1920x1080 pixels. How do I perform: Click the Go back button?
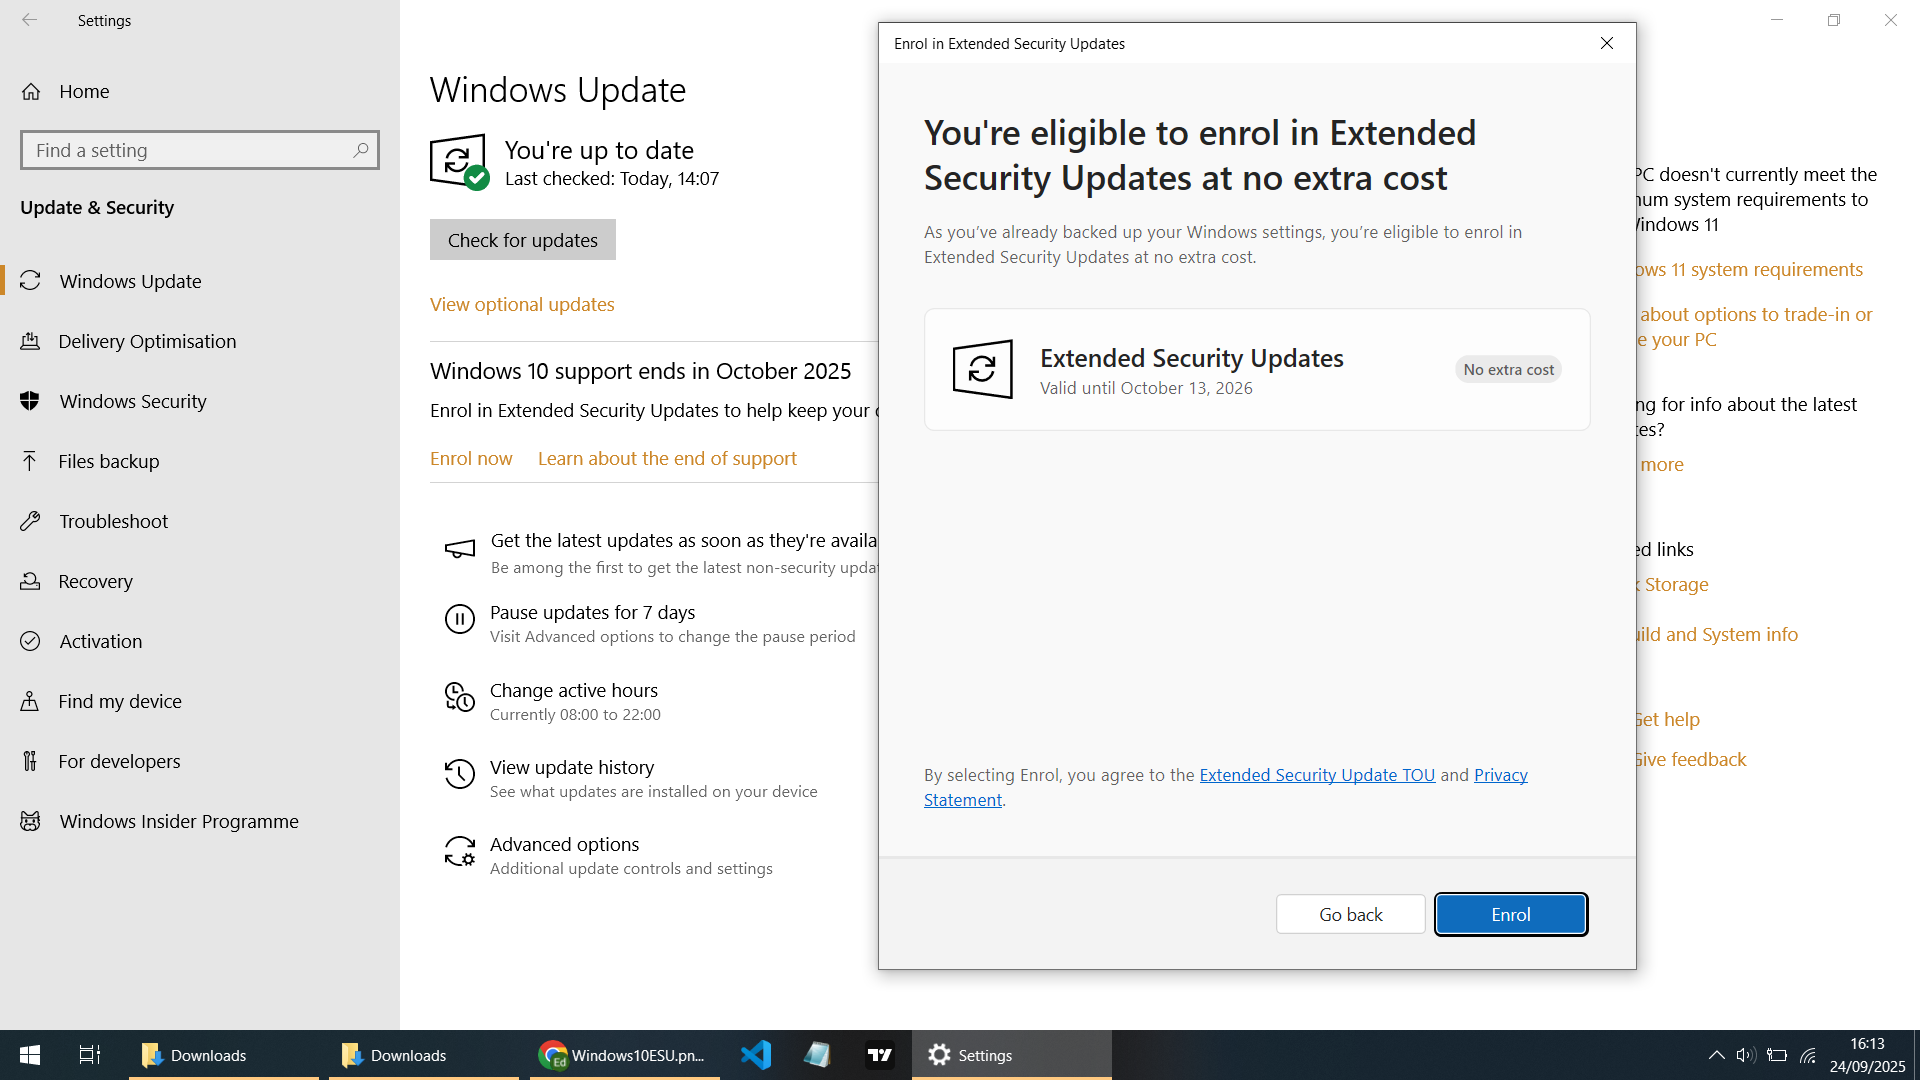tap(1350, 914)
